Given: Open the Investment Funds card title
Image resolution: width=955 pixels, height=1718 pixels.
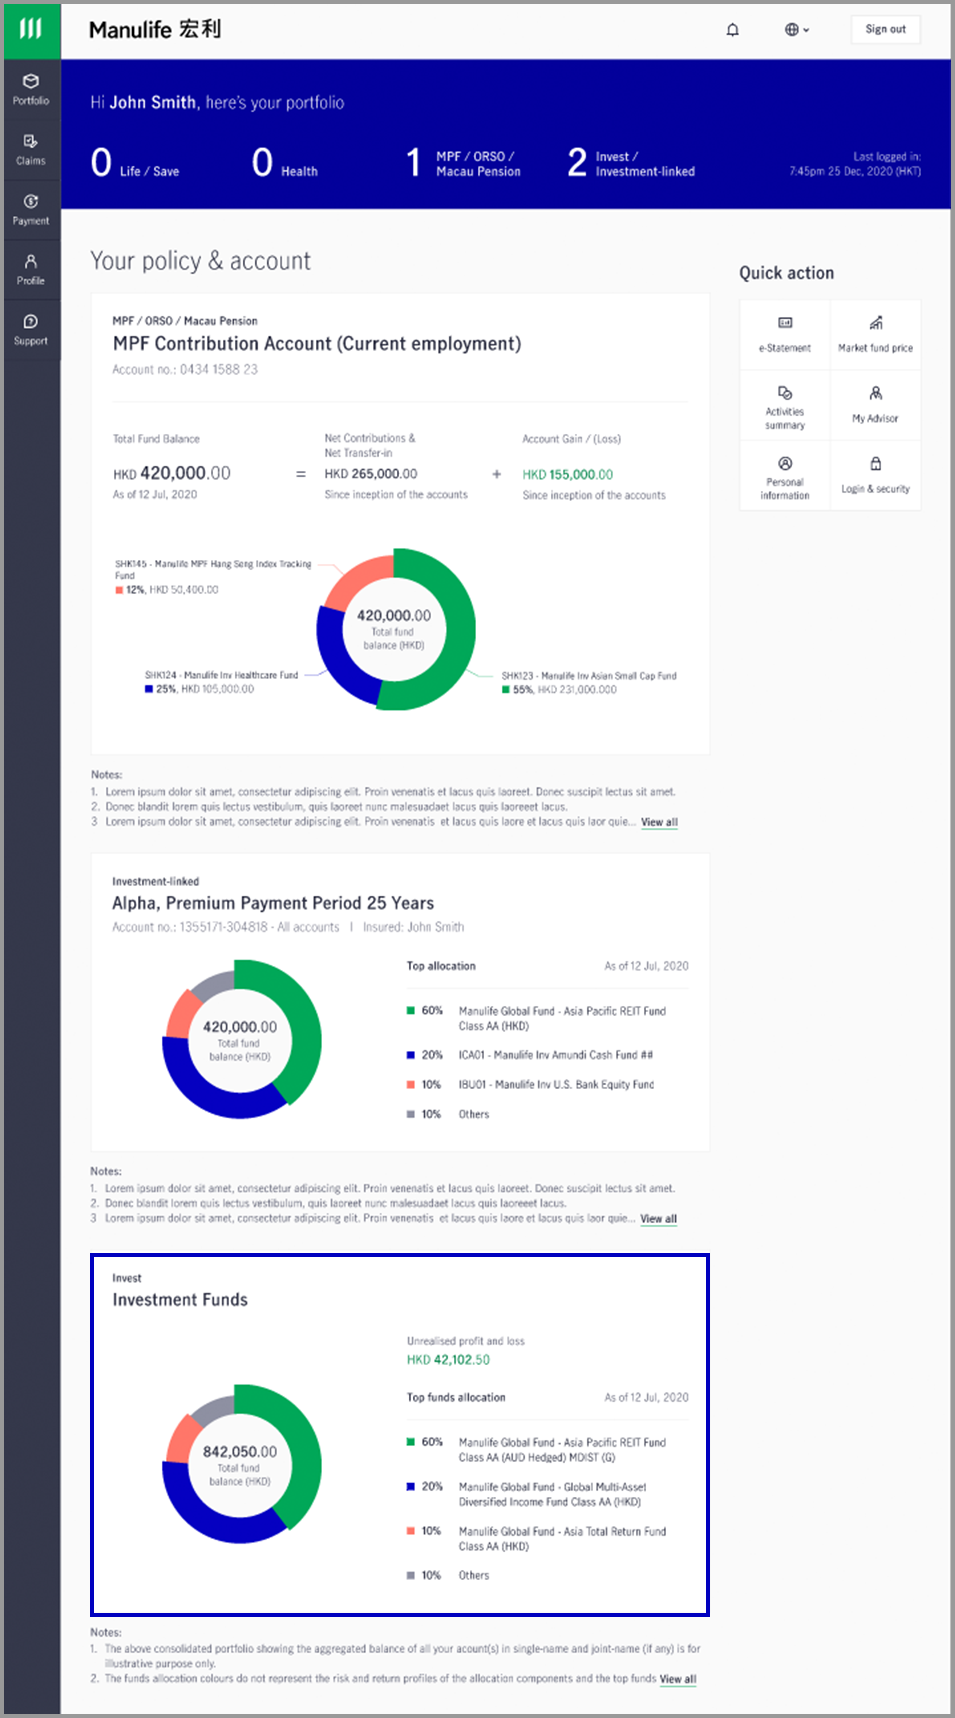Looking at the screenshot, I should click(x=180, y=1300).
